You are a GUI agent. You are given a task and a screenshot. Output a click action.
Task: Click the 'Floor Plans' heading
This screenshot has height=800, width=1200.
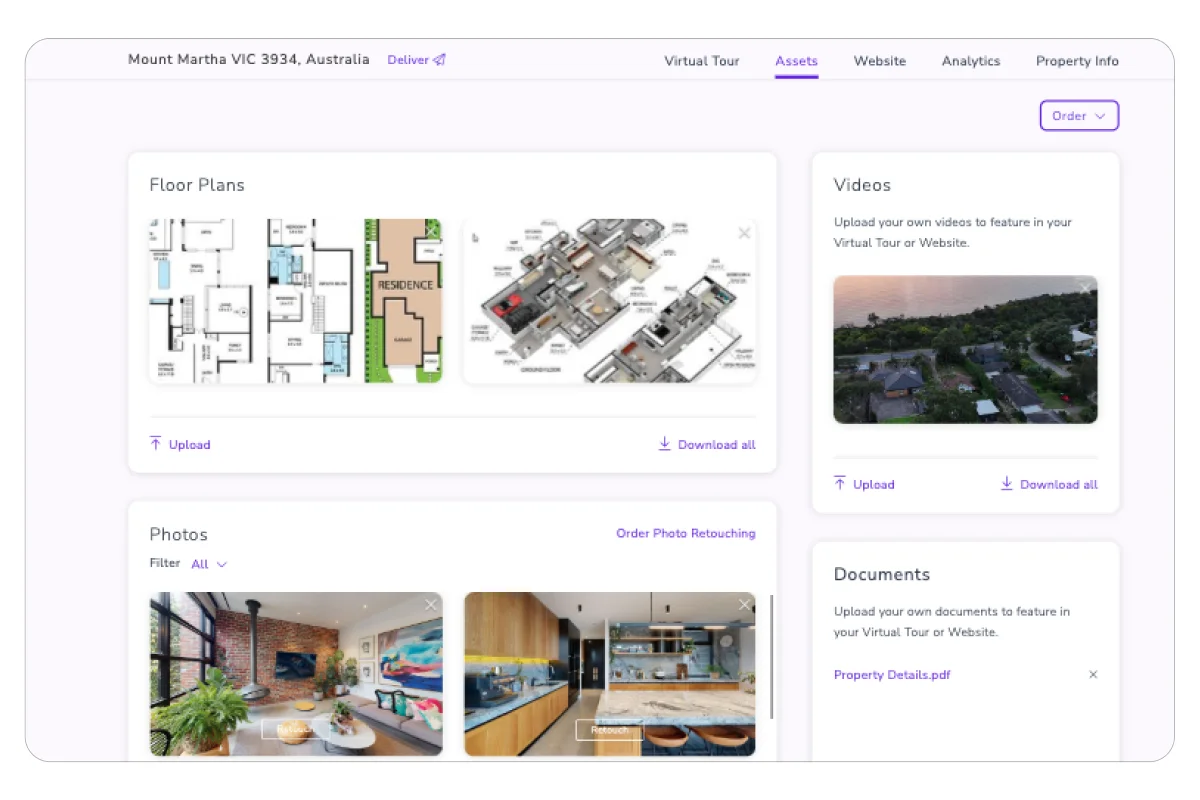(x=197, y=185)
